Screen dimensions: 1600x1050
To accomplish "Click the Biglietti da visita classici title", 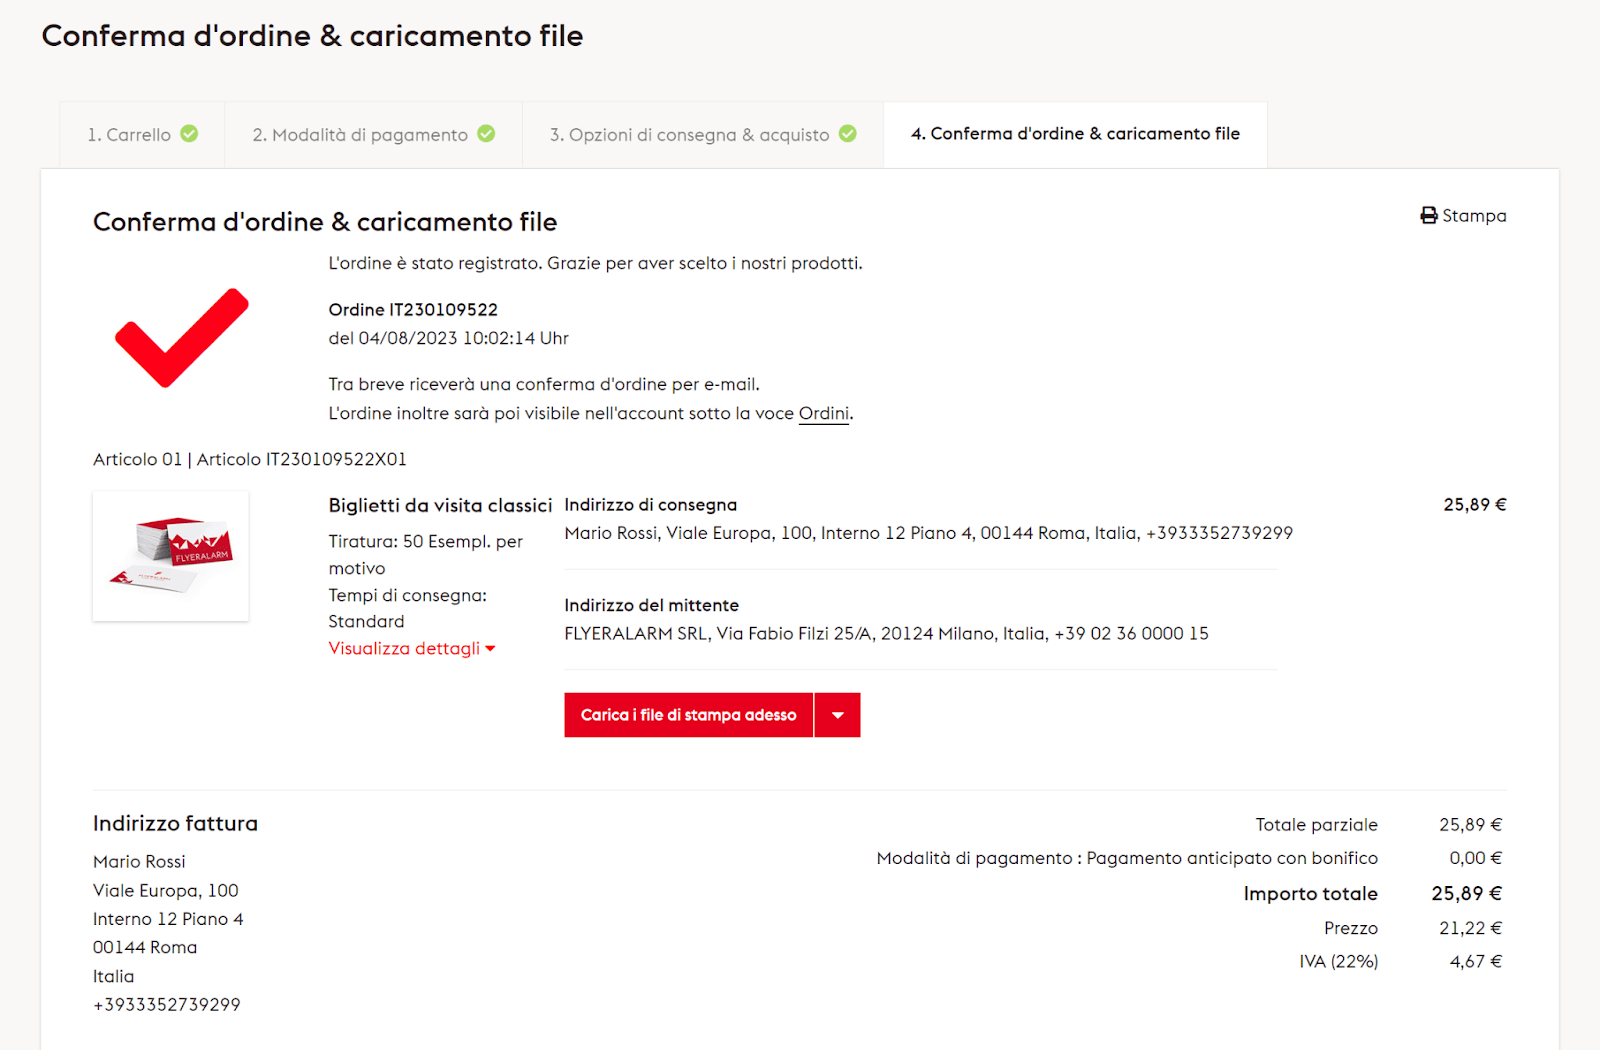I will point(440,505).
